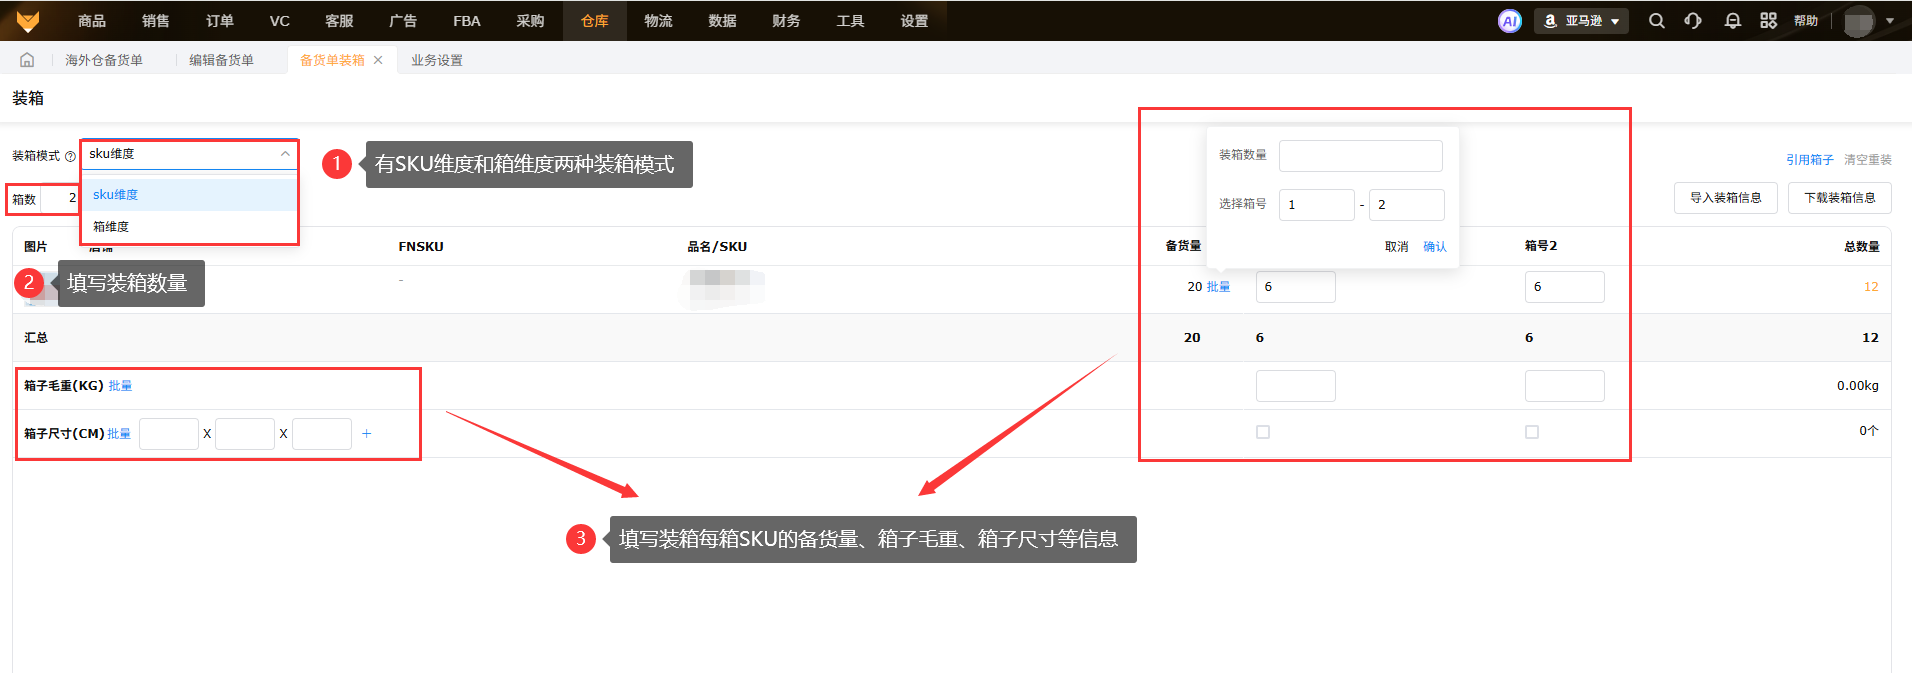The image size is (1912, 673).
Task: Click the 帮助 link
Action: tap(1806, 21)
